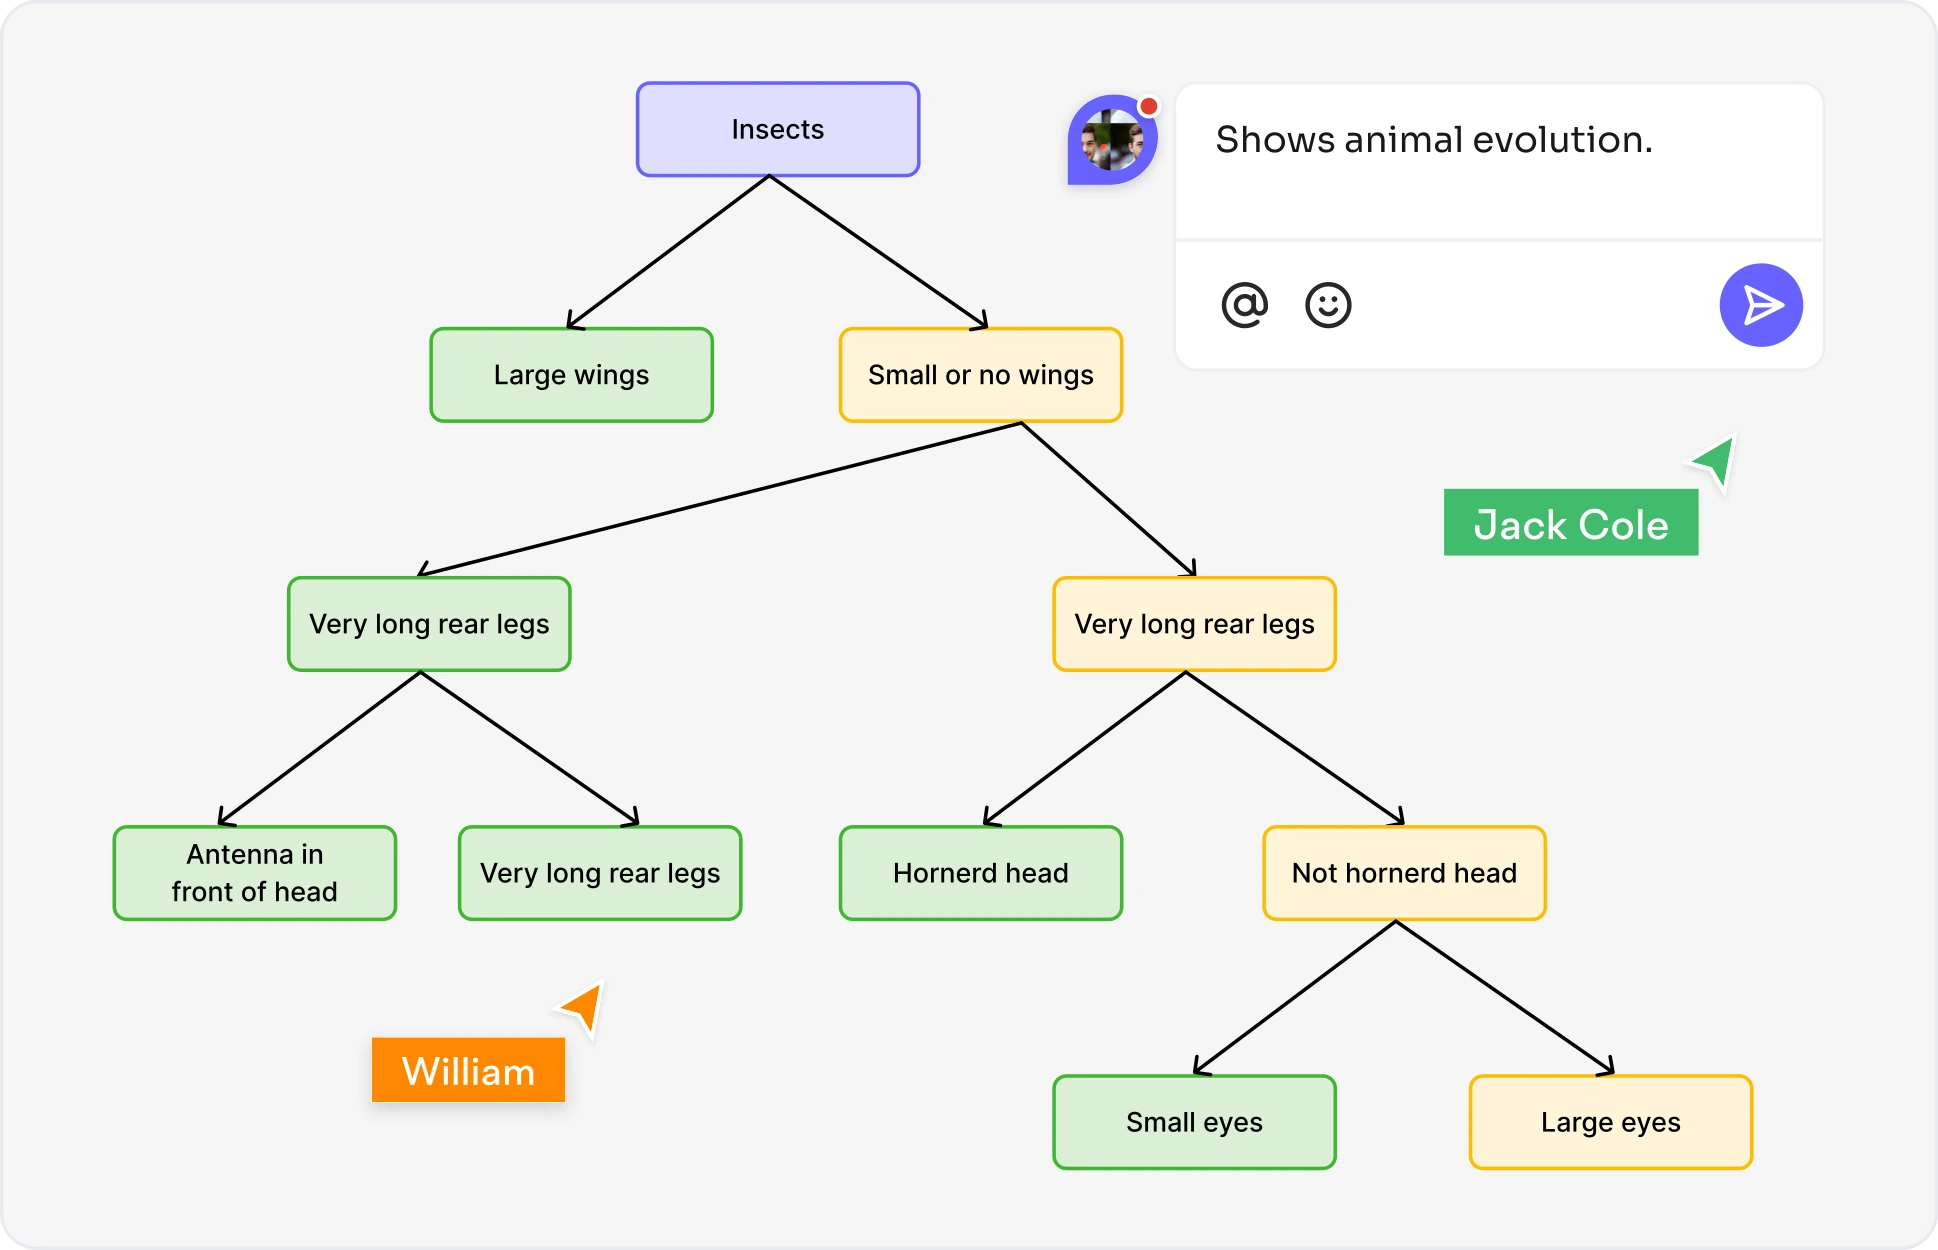
Task: Click the comment text 'Shows animal evolution.'
Action: coord(1433,140)
